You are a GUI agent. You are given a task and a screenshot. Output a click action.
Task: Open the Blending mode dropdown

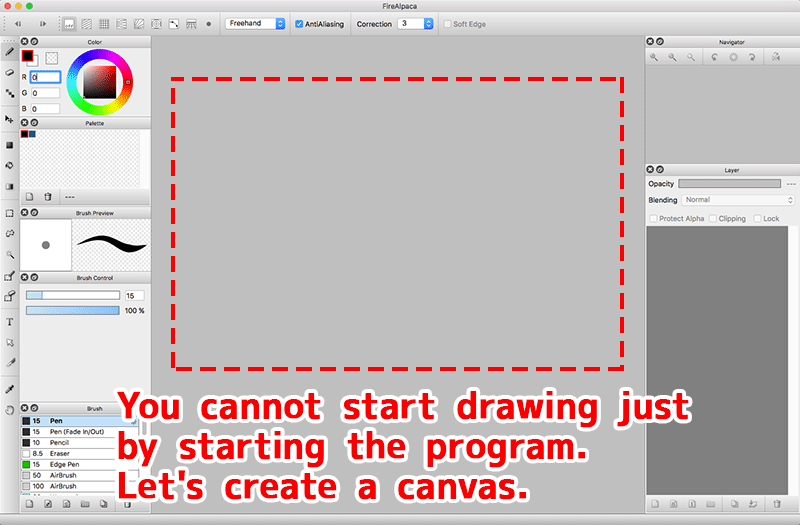point(739,200)
